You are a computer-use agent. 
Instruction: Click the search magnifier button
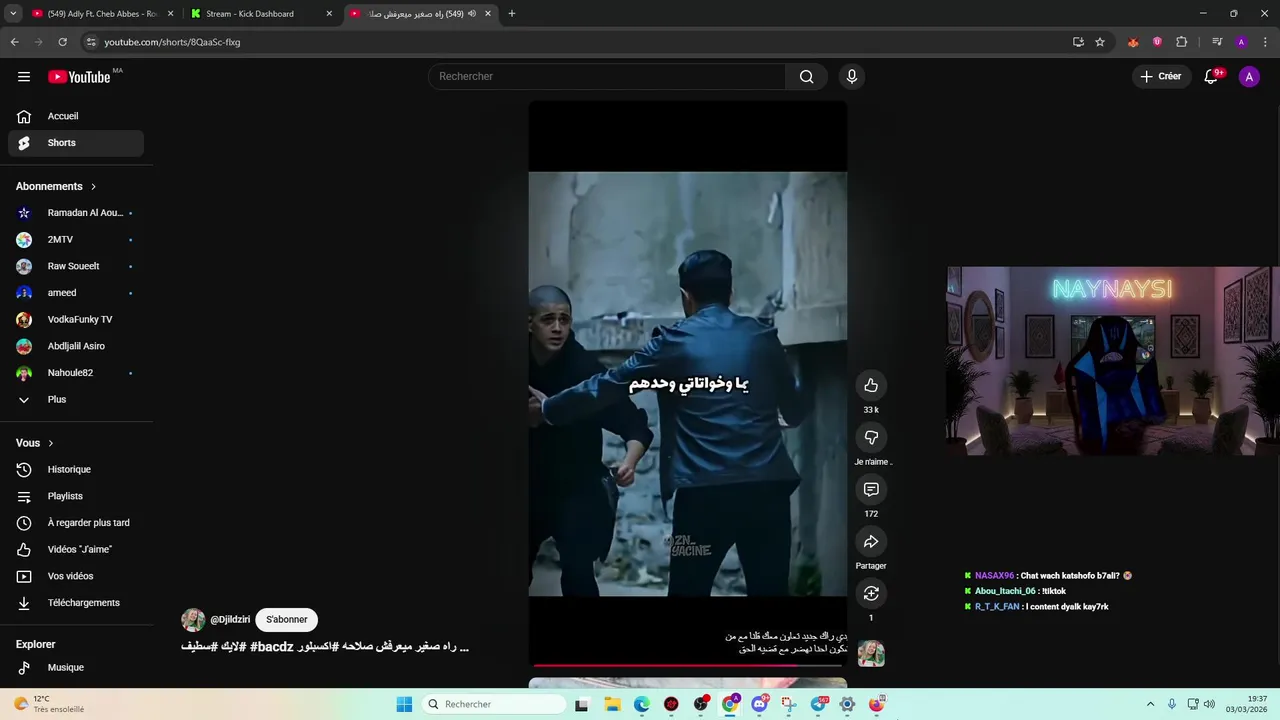pos(806,77)
